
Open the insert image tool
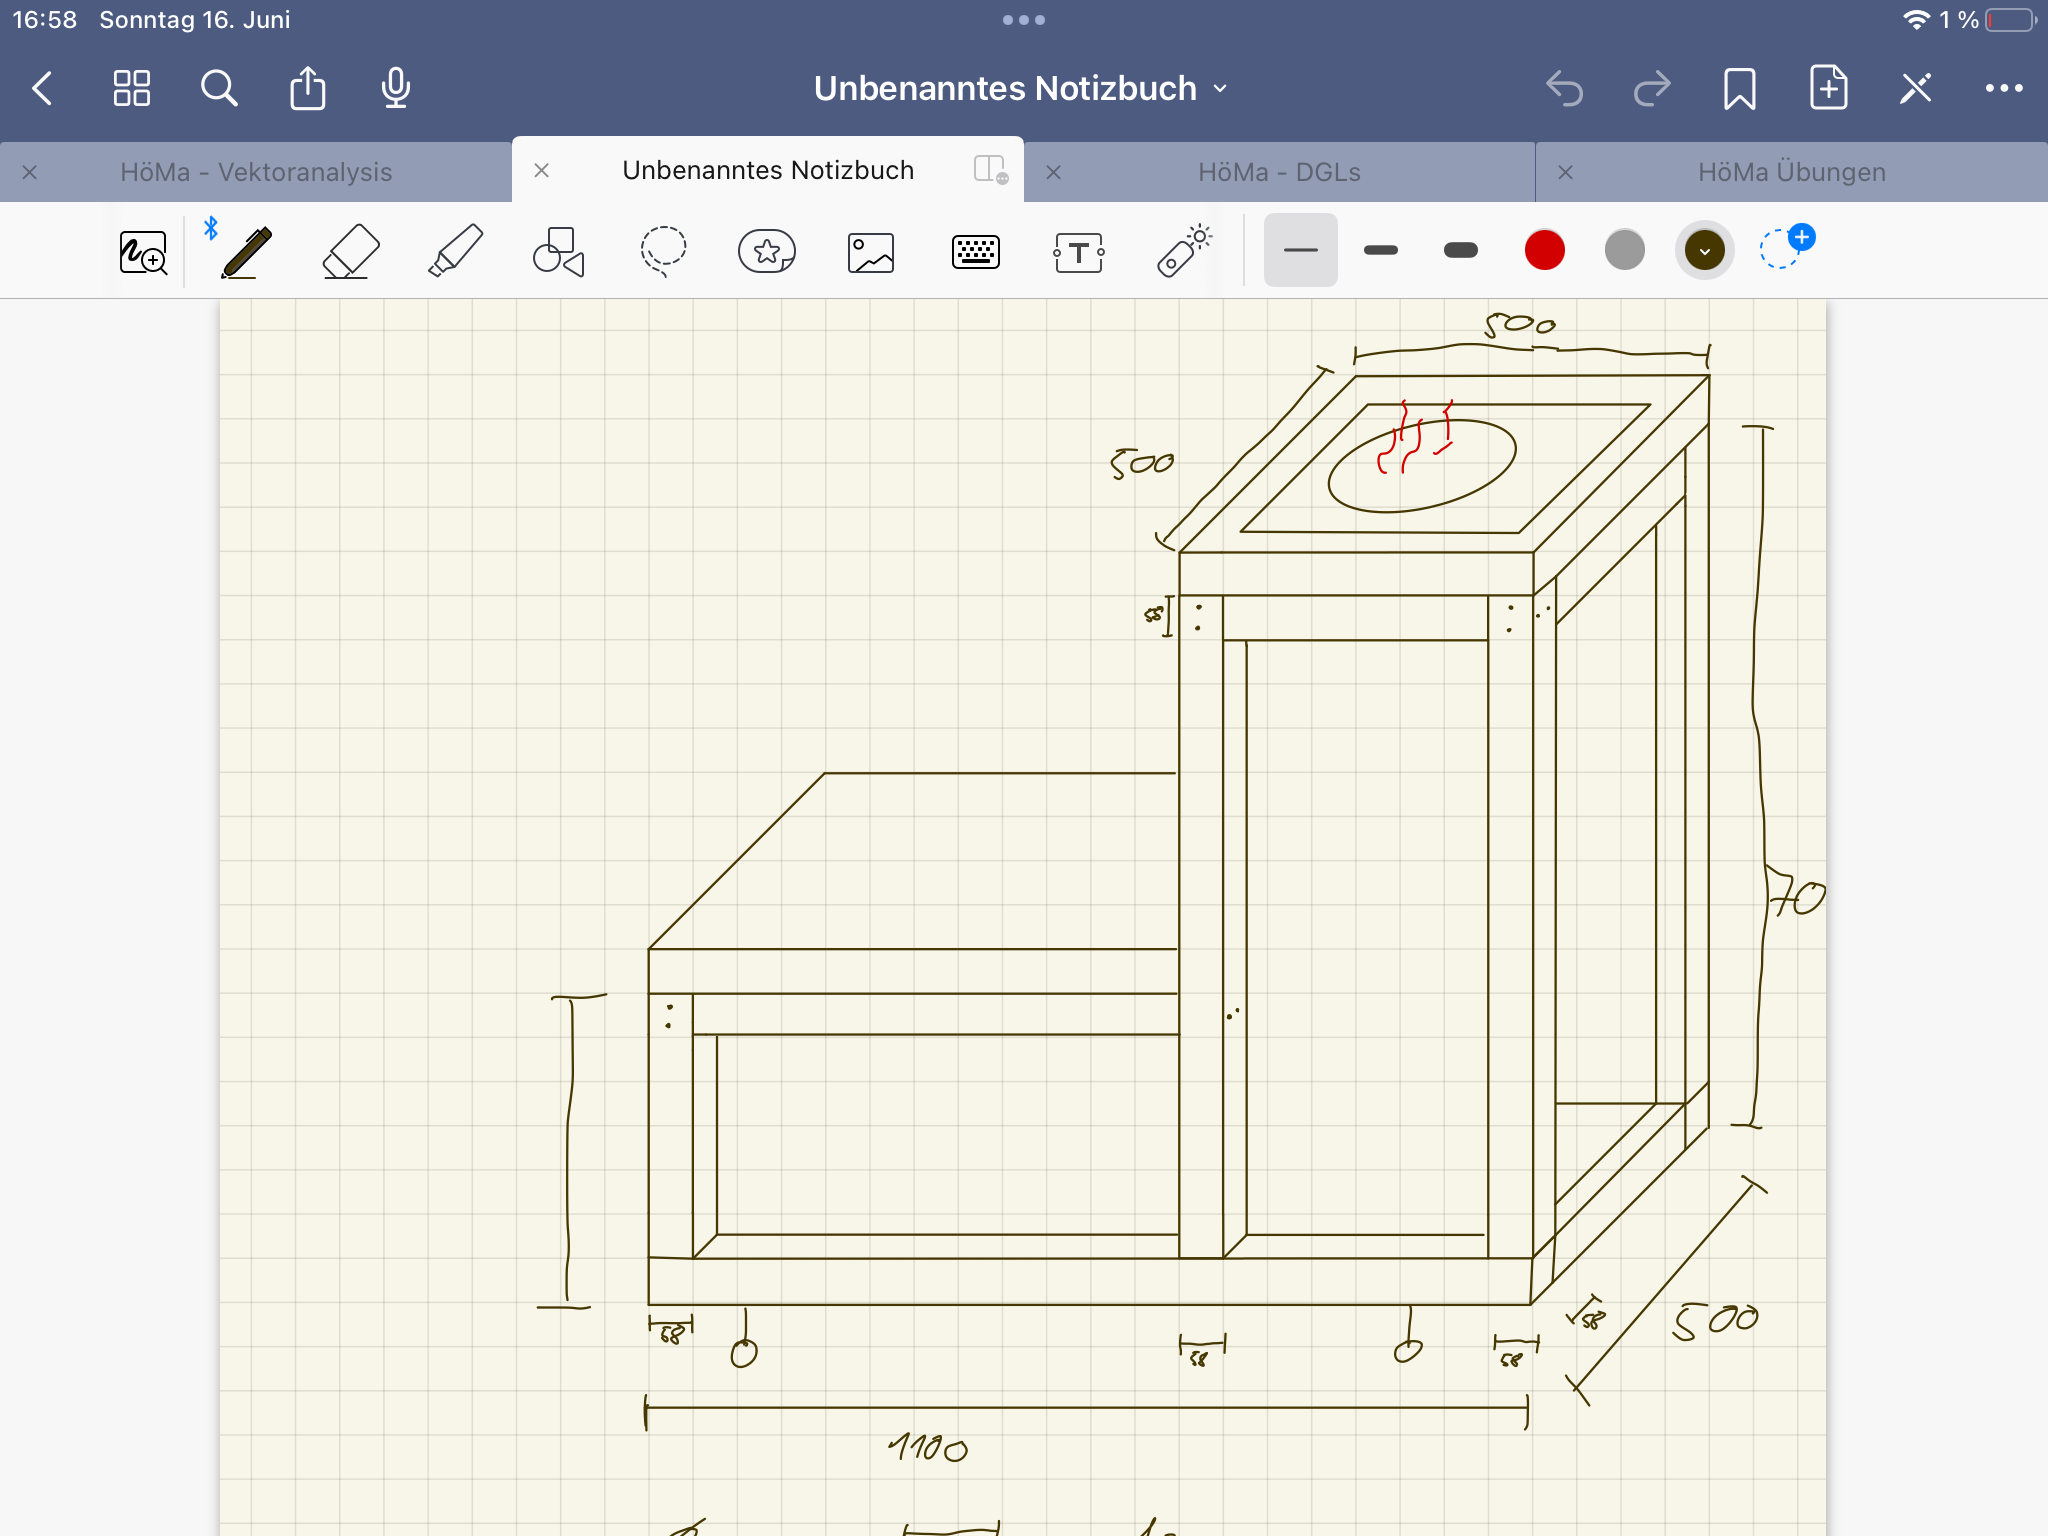pos(871,253)
